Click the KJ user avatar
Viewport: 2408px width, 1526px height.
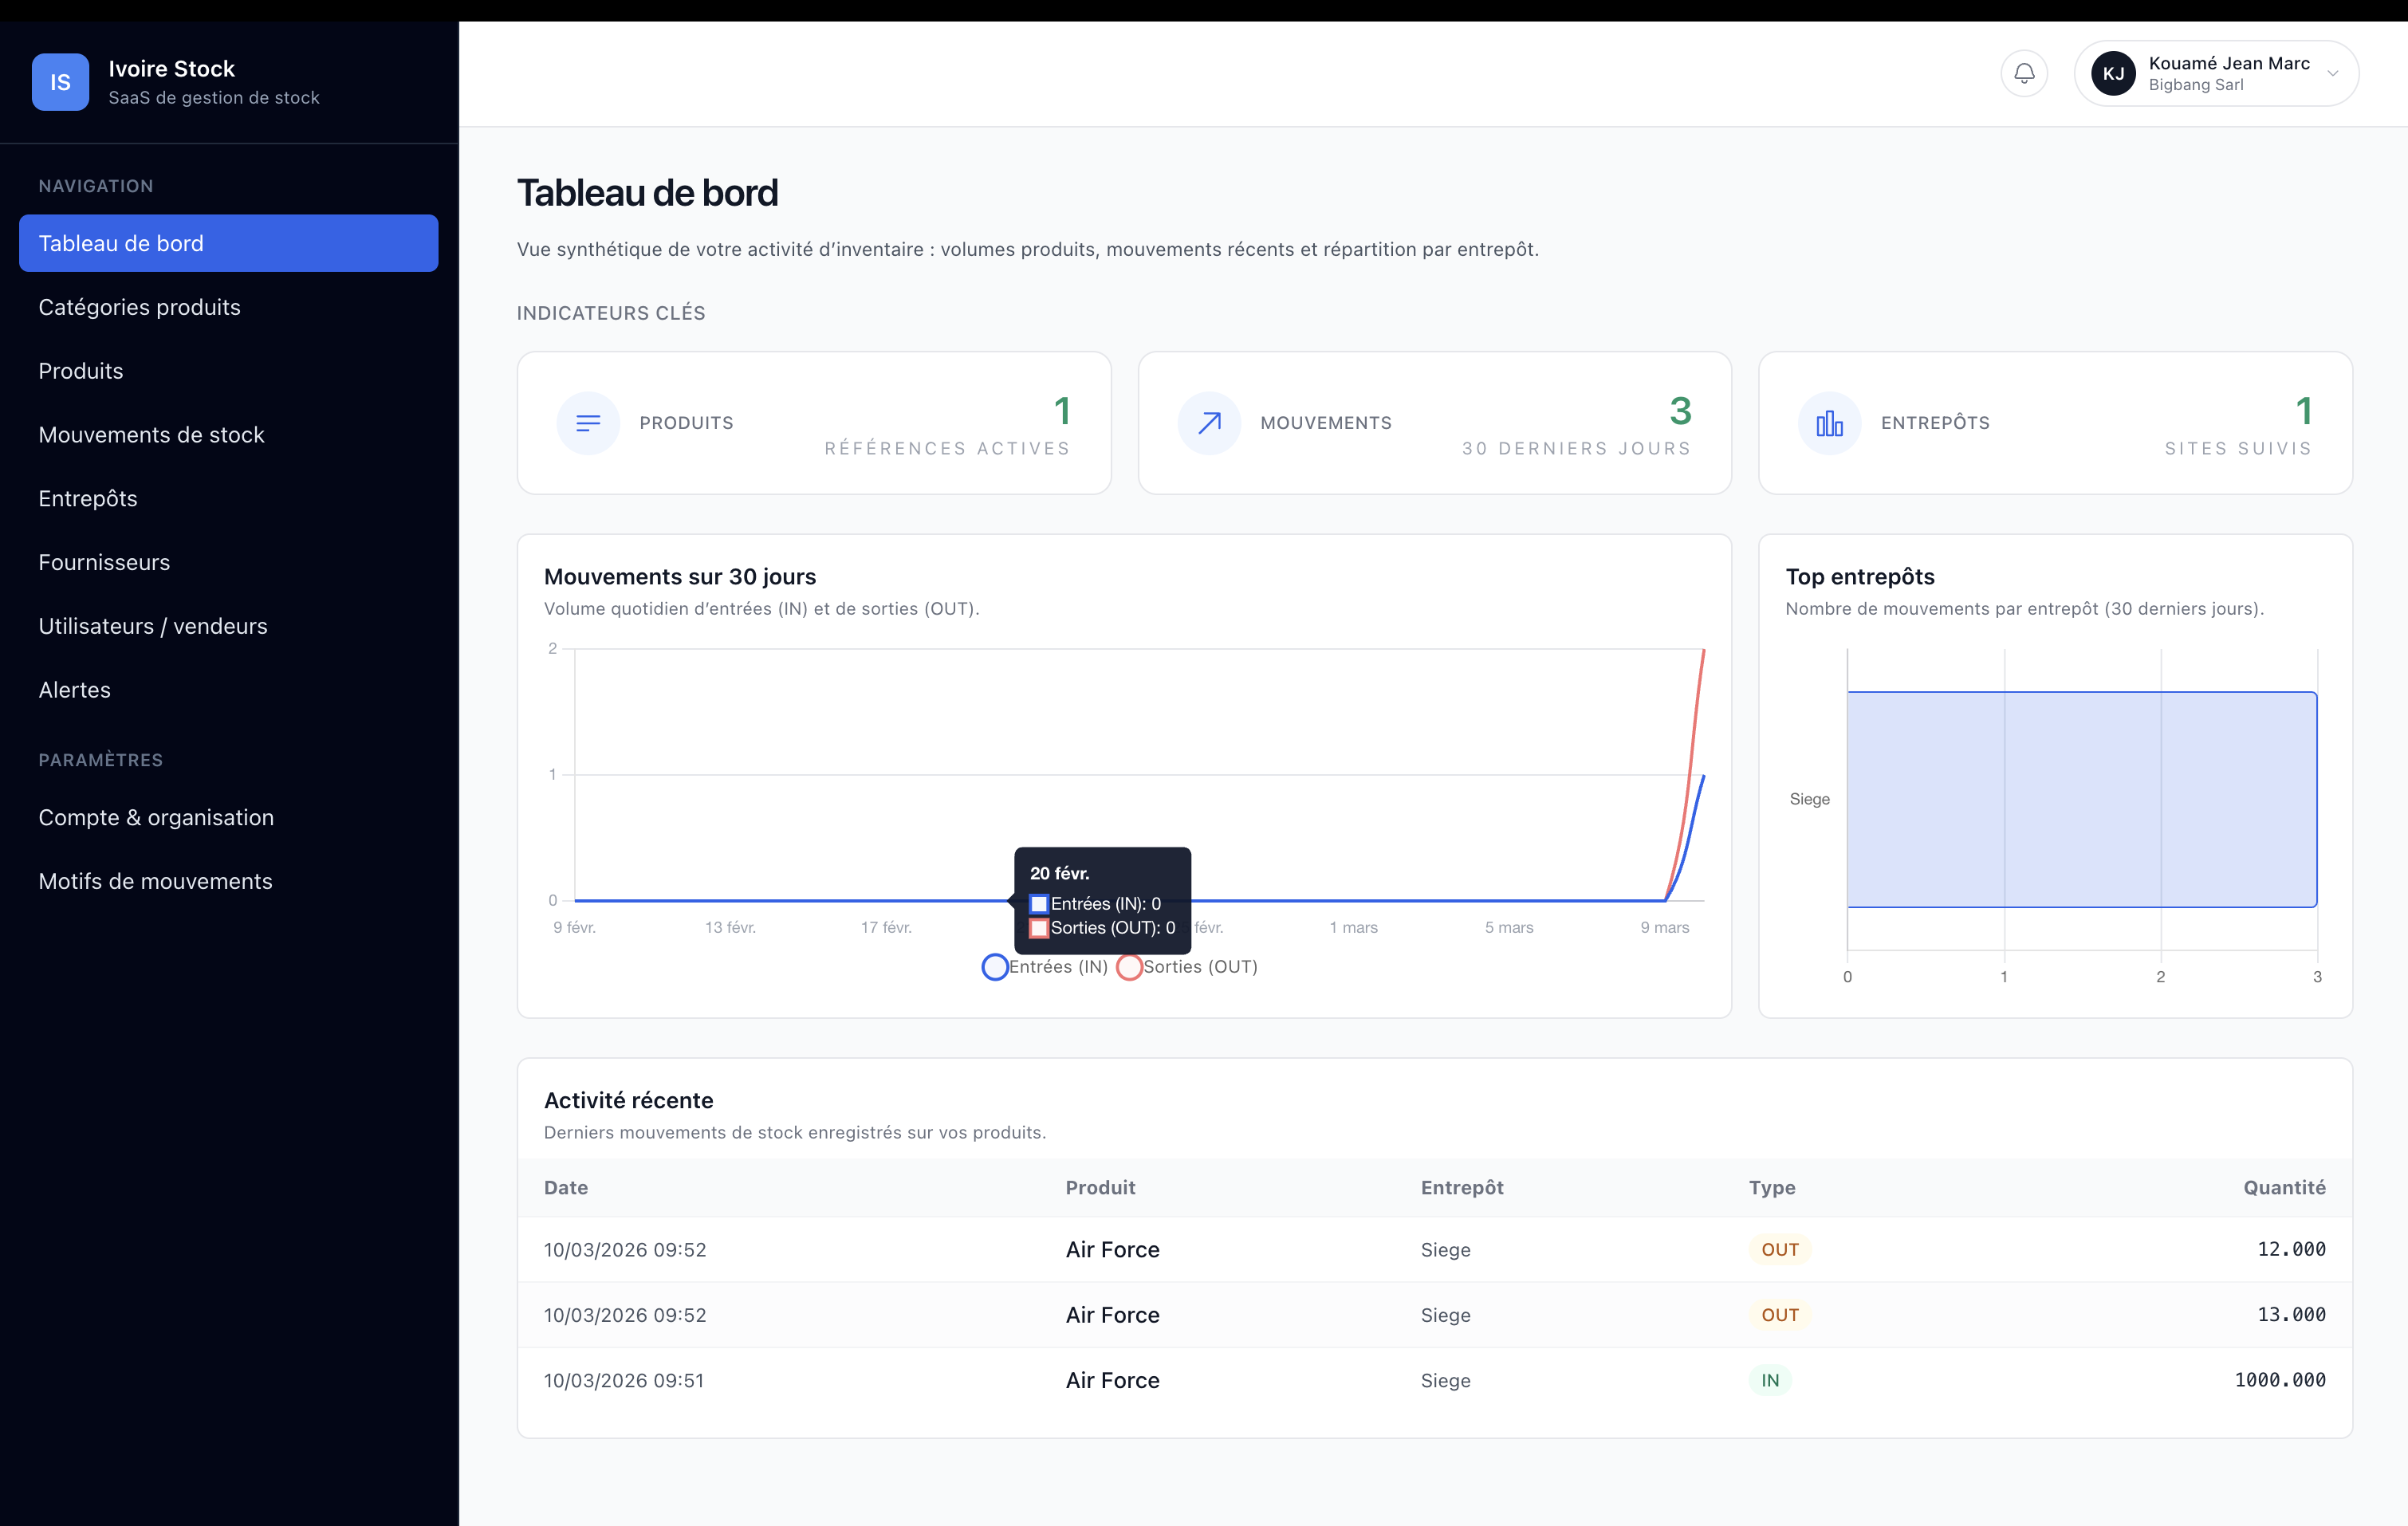tap(2112, 73)
